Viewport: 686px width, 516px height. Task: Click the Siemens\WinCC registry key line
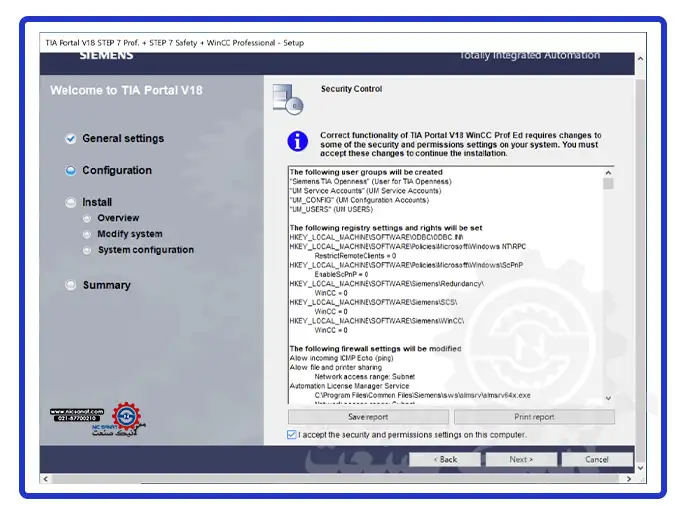(377, 321)
